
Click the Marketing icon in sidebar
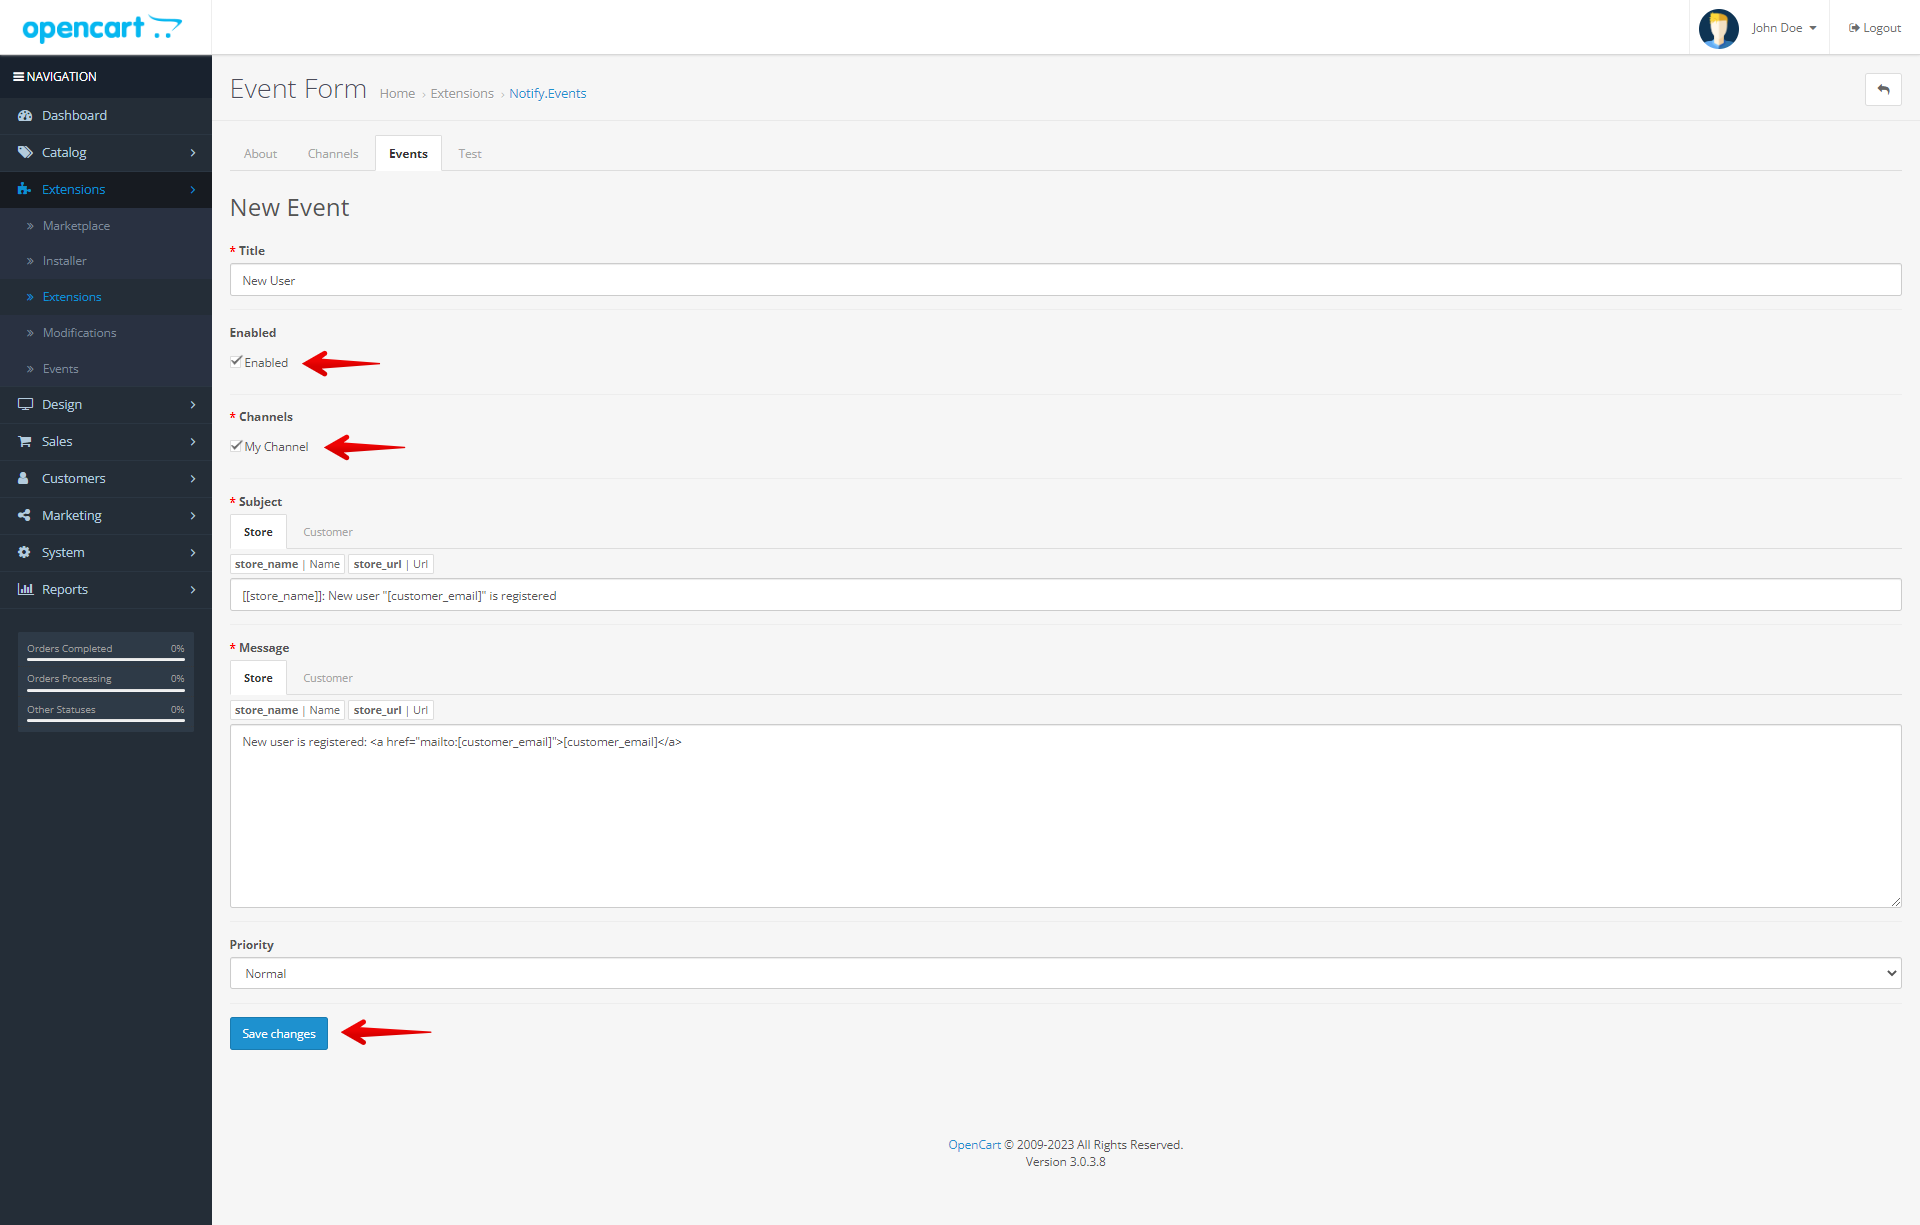coord(24,515)
